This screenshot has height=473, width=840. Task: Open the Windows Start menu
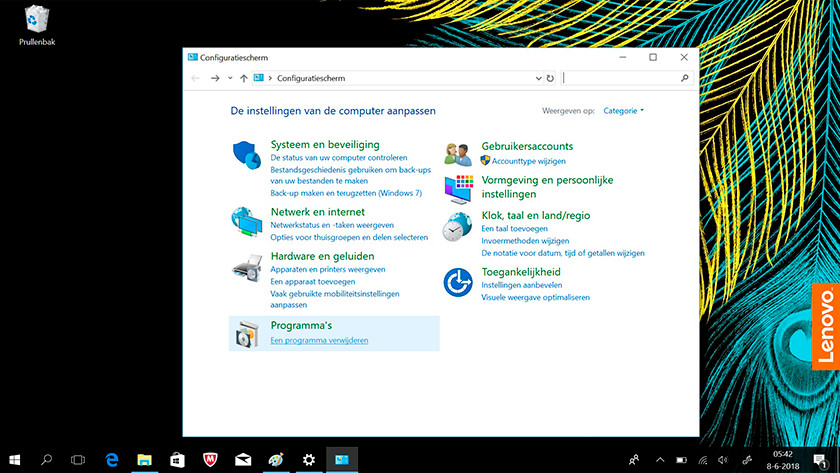(14, 460)
